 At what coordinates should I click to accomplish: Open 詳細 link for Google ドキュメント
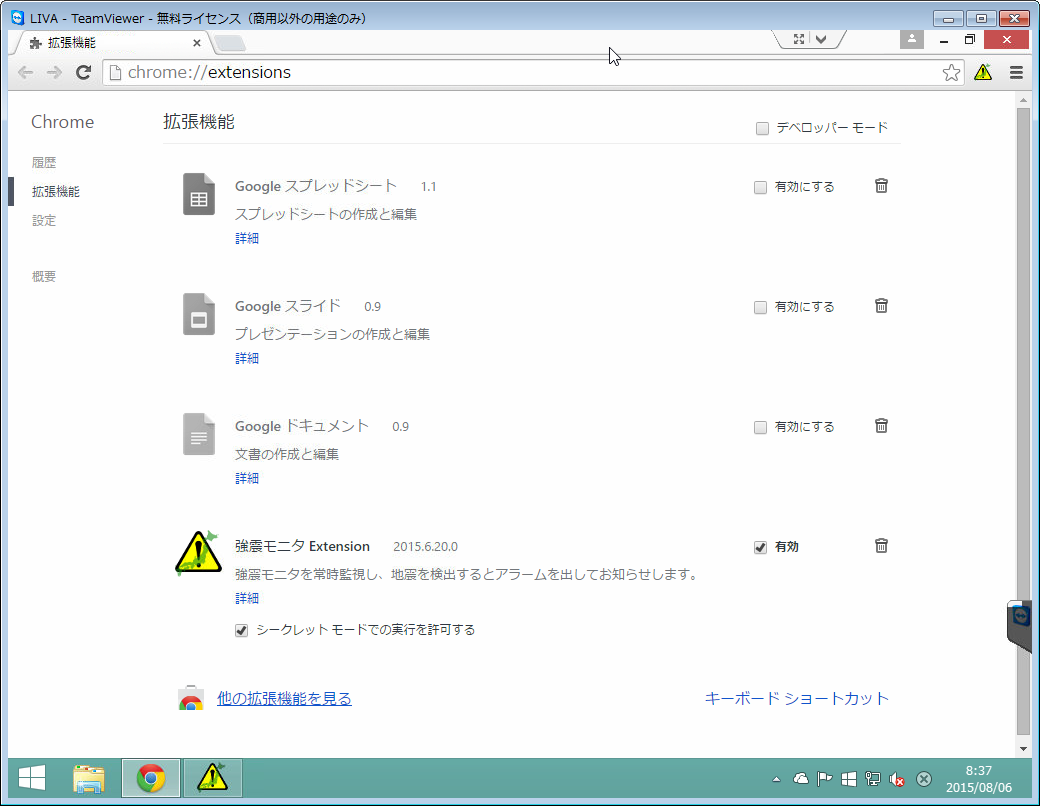247,478
